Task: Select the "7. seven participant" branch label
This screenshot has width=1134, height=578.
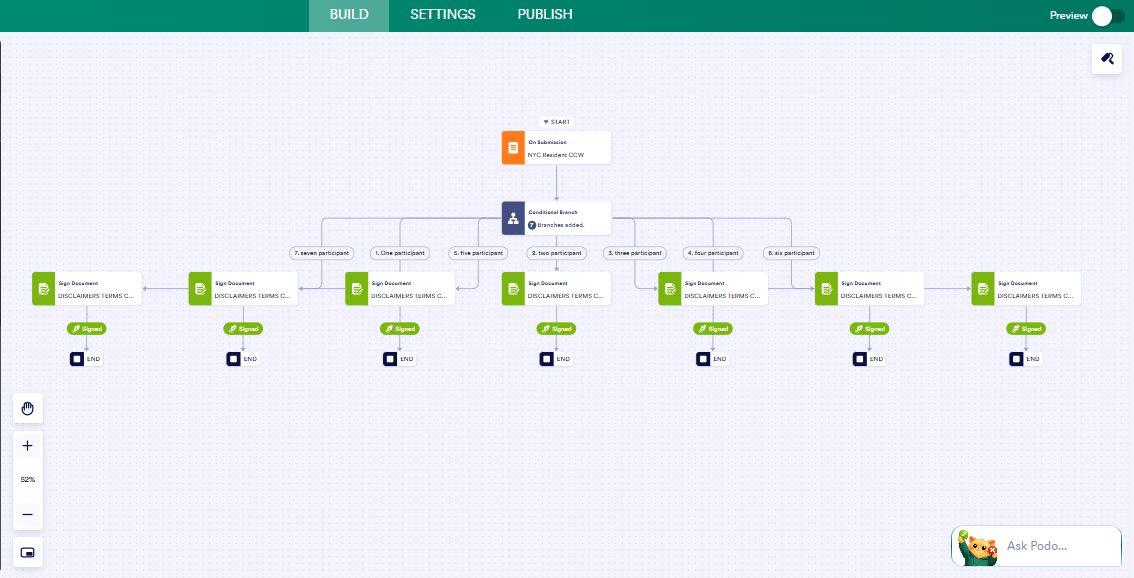Action: pos(322,253)
